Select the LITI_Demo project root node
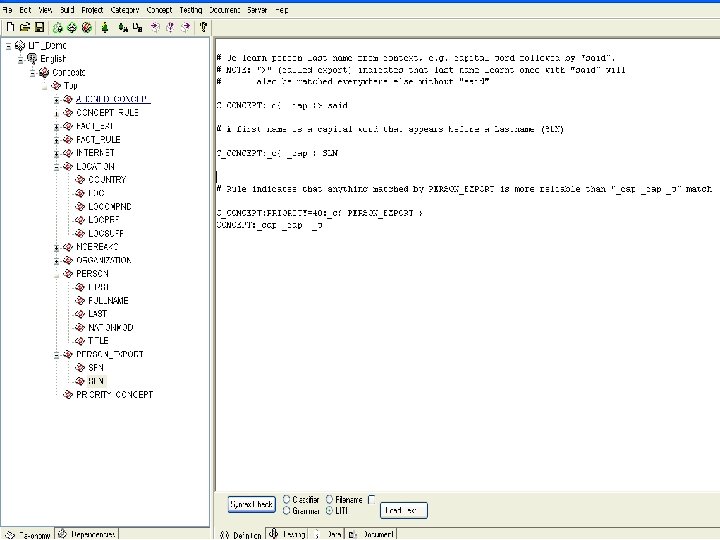Viewport: 720px width, 540px height. pos(47,45)
